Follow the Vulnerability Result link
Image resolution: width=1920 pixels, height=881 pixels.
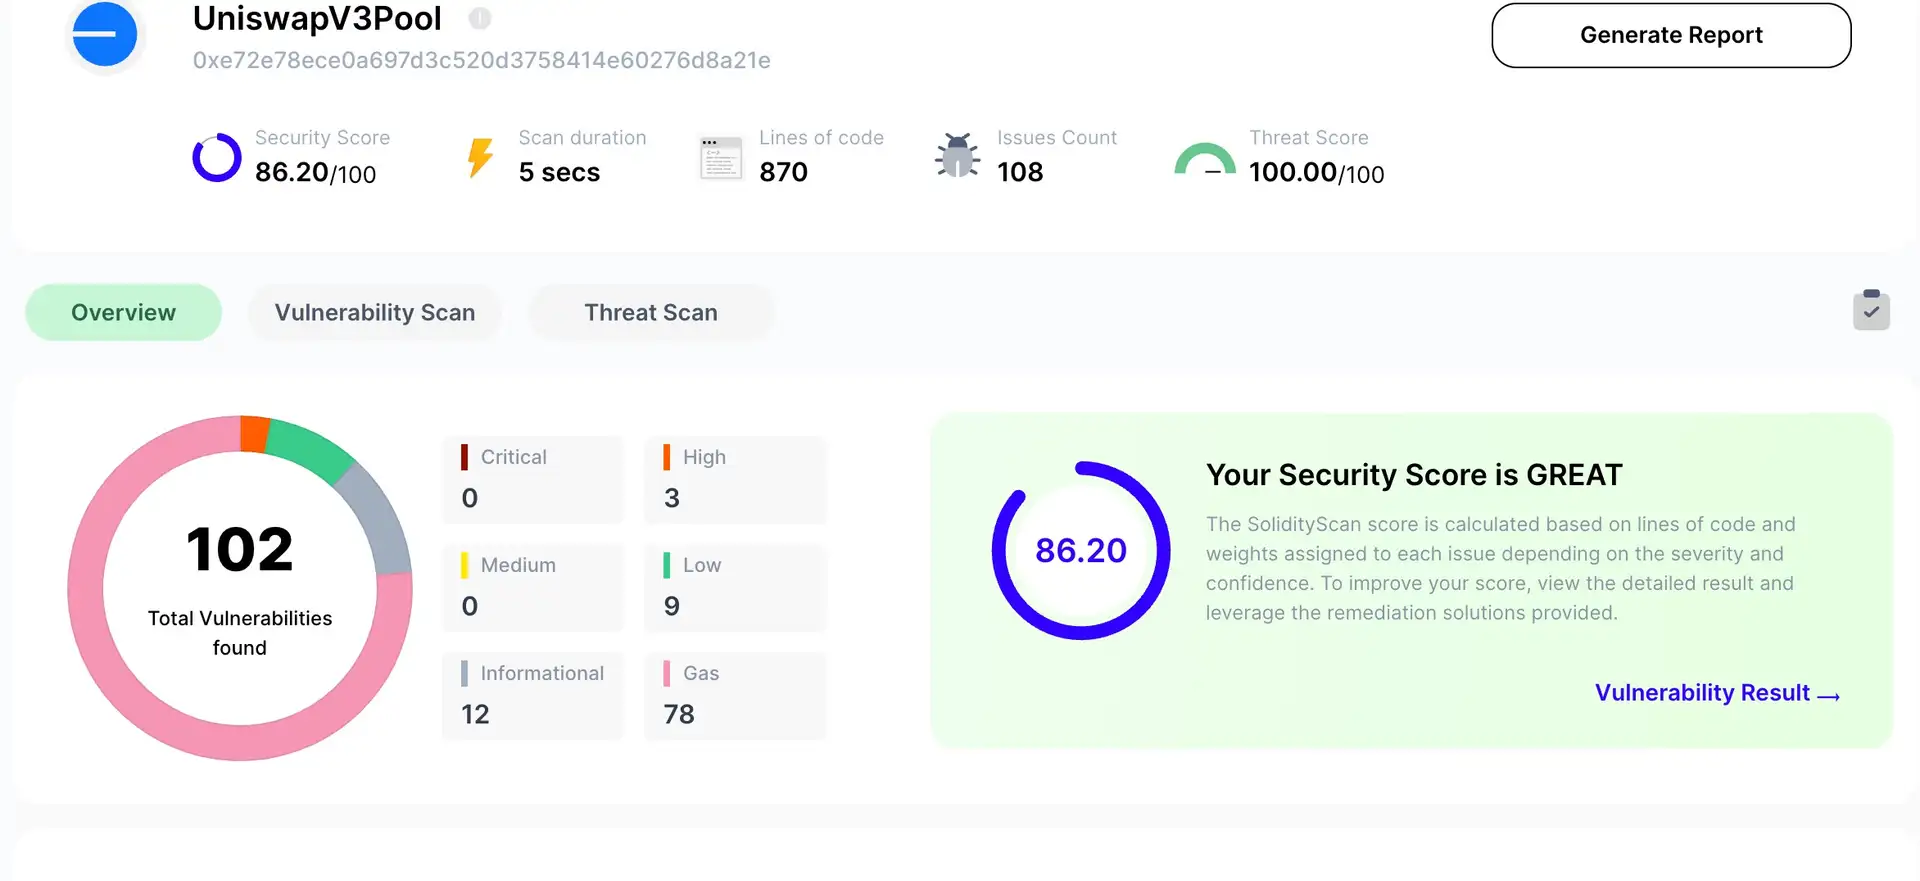point(1716,693)
